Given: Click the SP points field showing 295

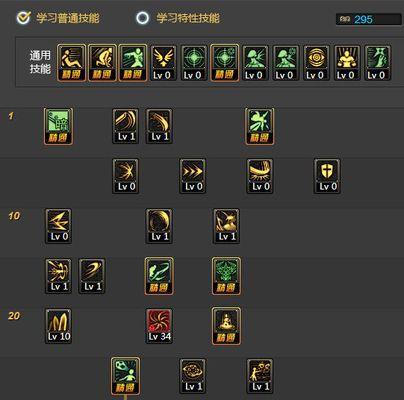Looking at the screenshot, I should pos(368,19).
